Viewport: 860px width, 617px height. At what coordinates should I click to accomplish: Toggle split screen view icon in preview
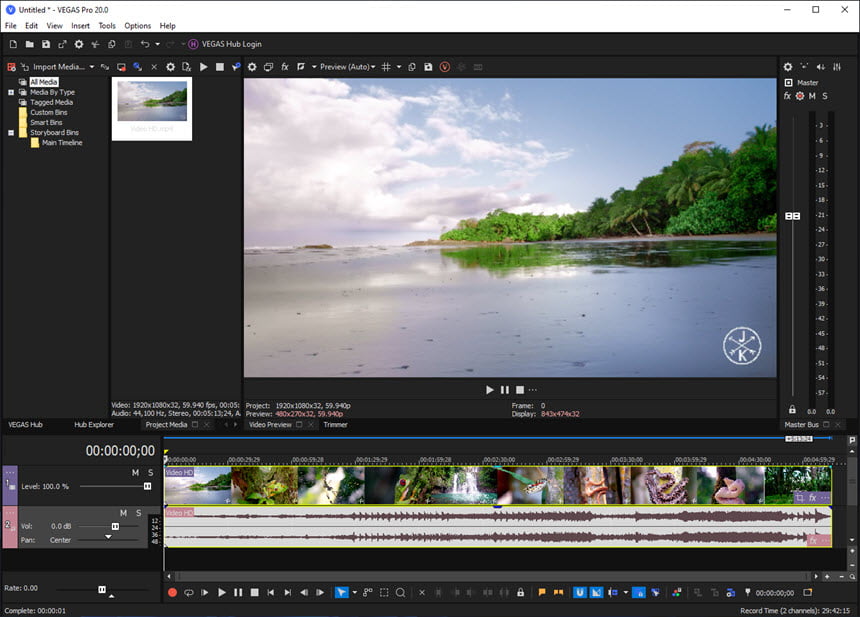[x=301, y=67]
